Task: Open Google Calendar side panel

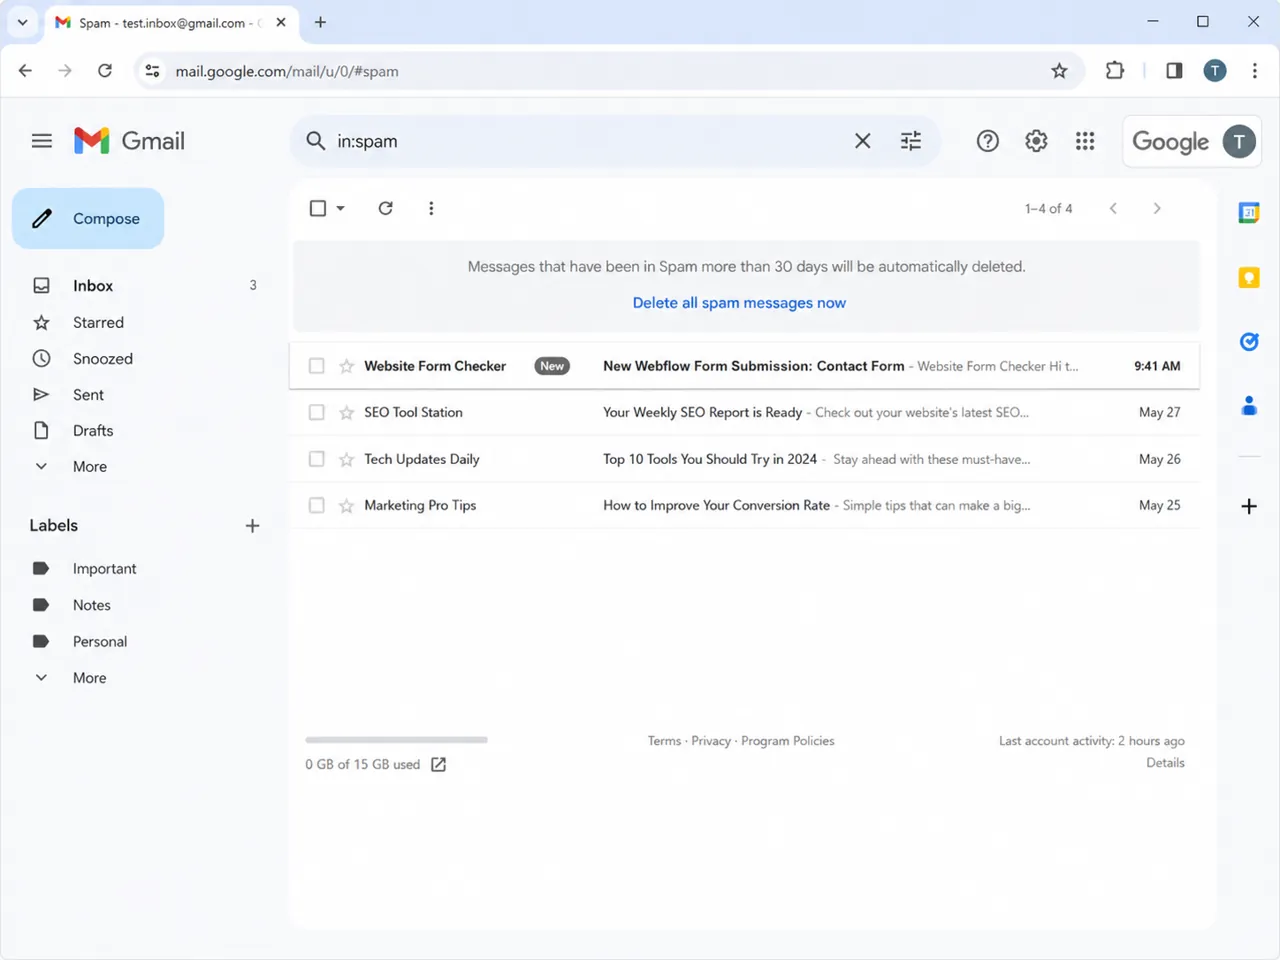Action: pos(1249,212)
